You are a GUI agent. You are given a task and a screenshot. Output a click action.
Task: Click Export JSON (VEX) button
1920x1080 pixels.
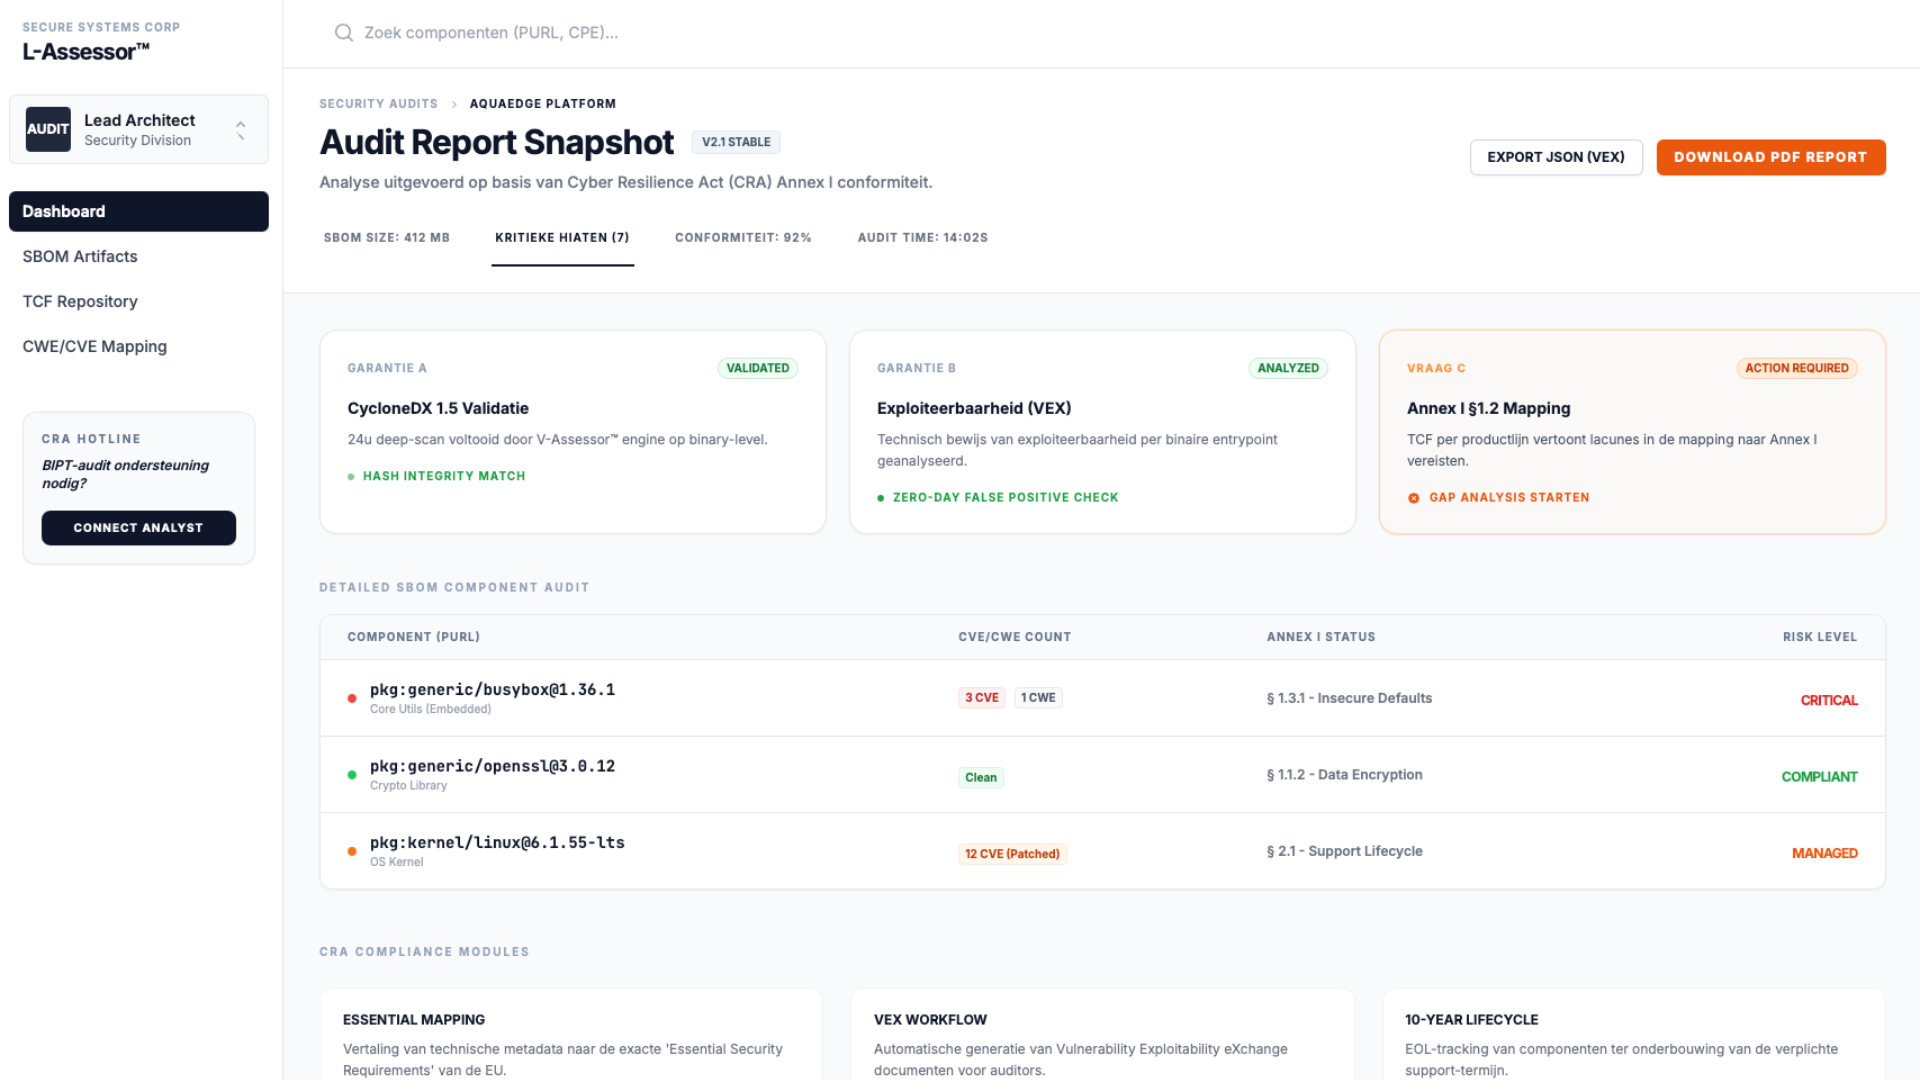tap(1555, 157)
